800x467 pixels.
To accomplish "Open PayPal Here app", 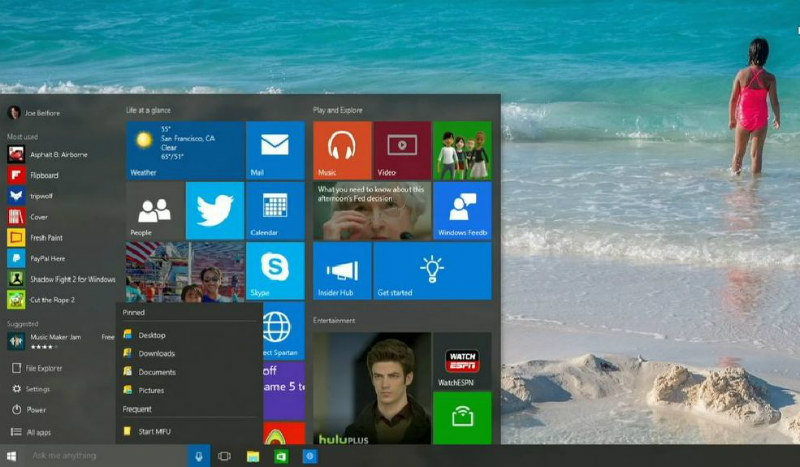I will 37,258.
